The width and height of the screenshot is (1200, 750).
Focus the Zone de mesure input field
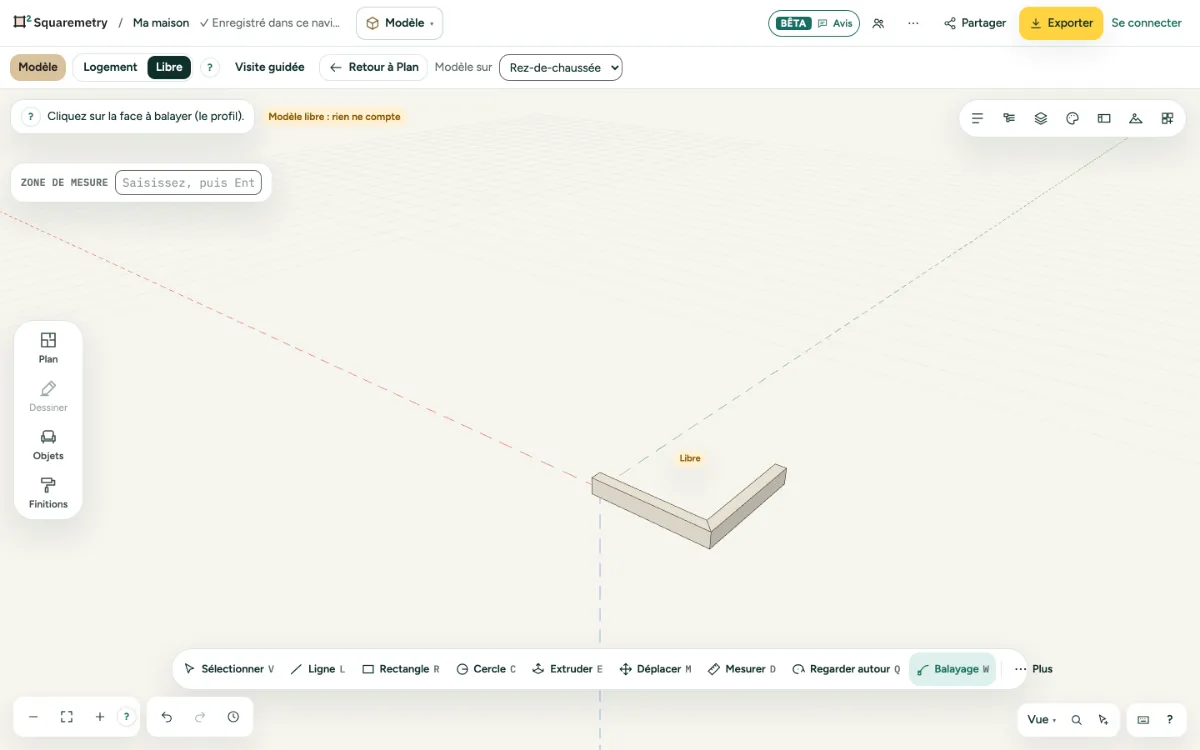188,183
